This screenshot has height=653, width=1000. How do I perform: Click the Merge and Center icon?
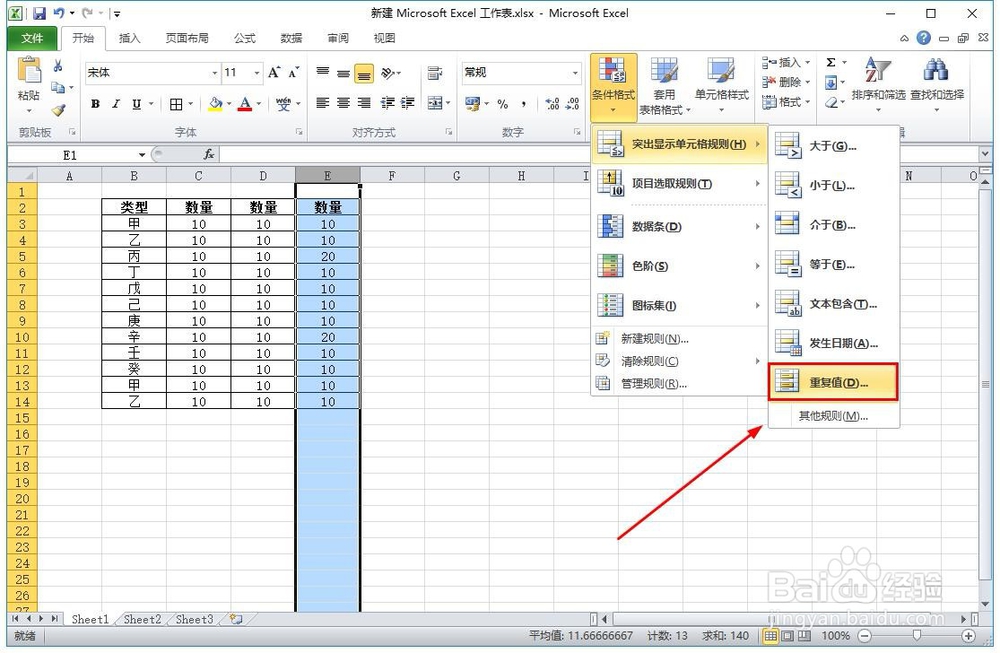point(435,103)
